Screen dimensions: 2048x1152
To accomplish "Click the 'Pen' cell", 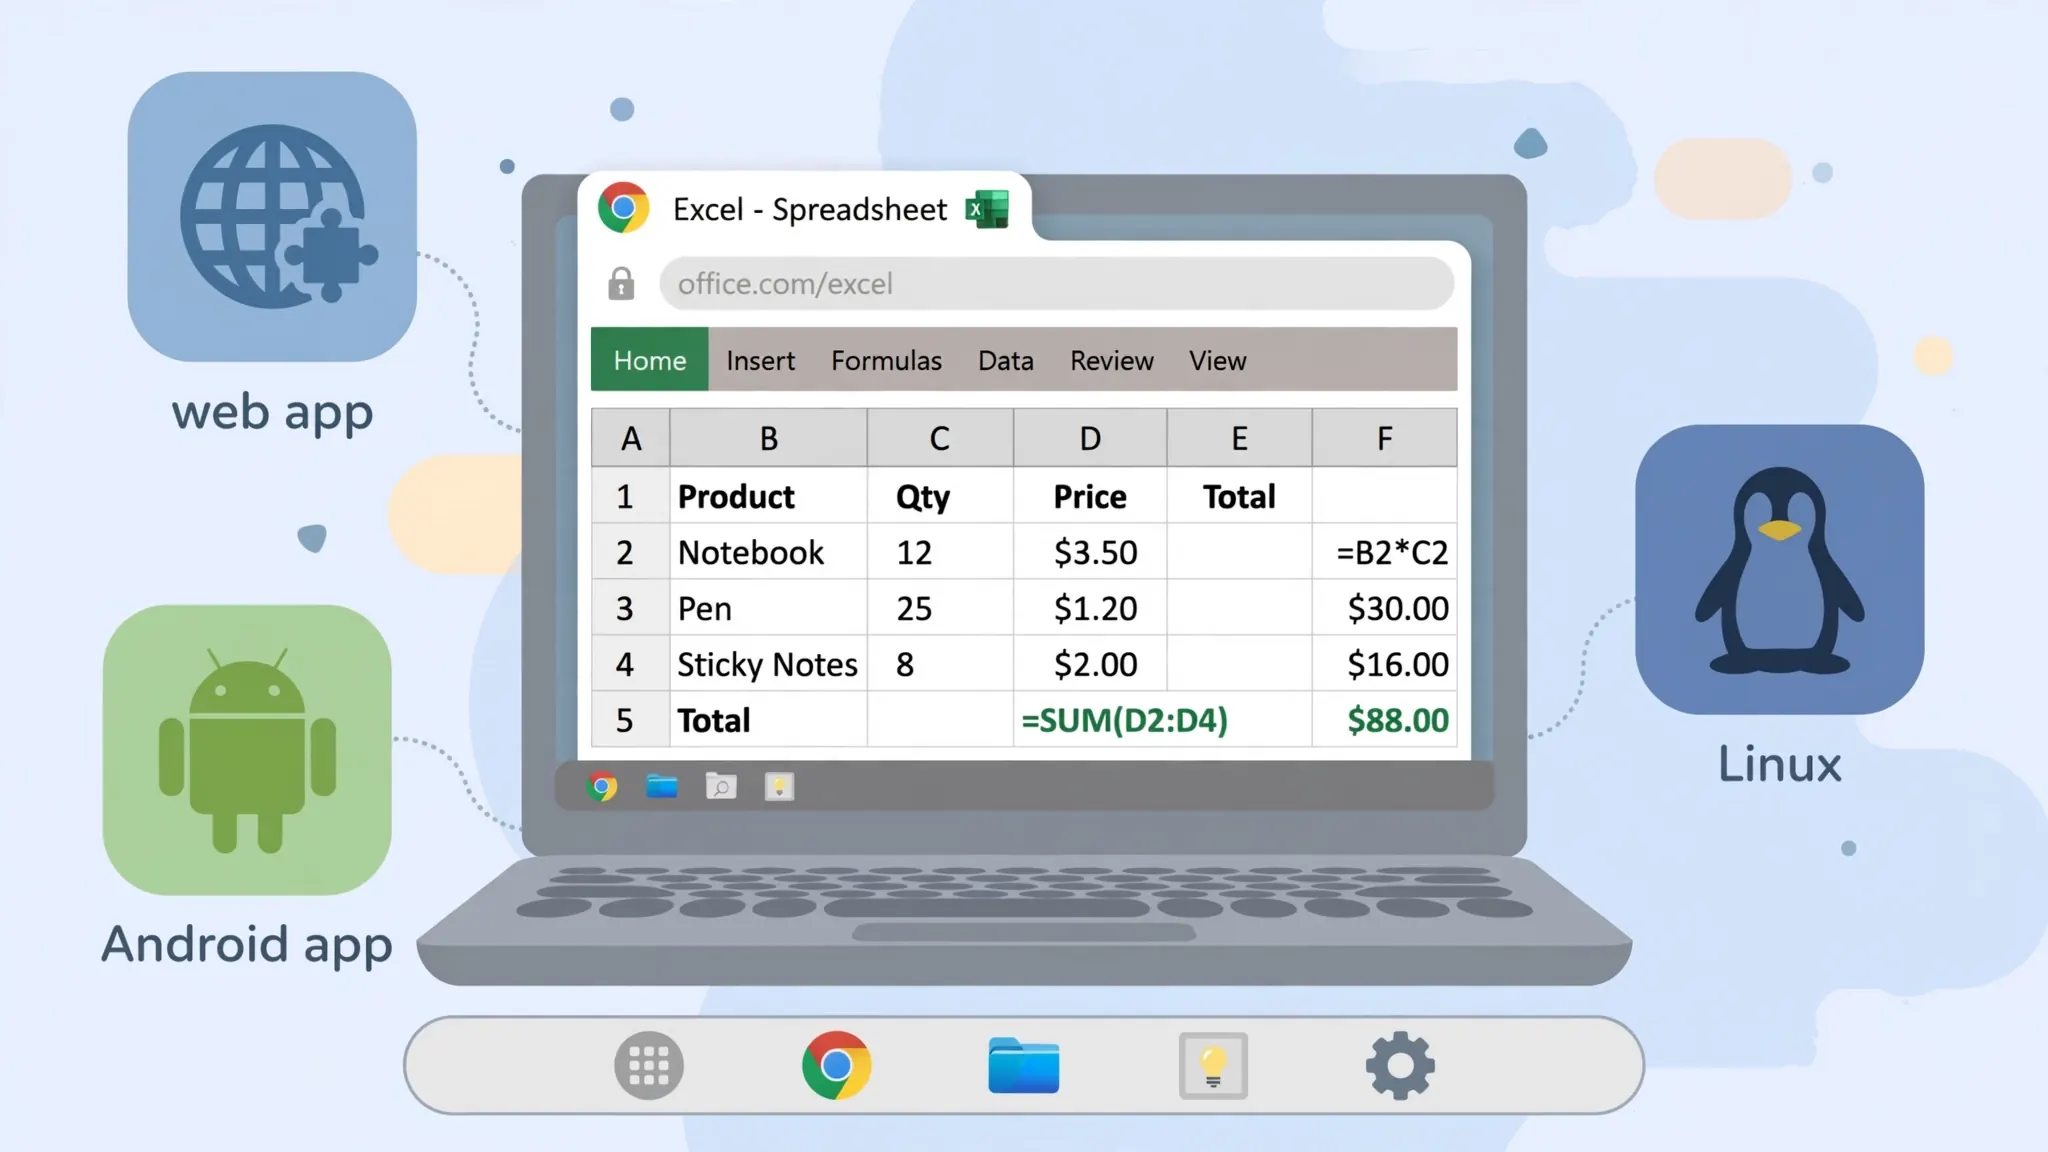I will click(x=768, y=608).
